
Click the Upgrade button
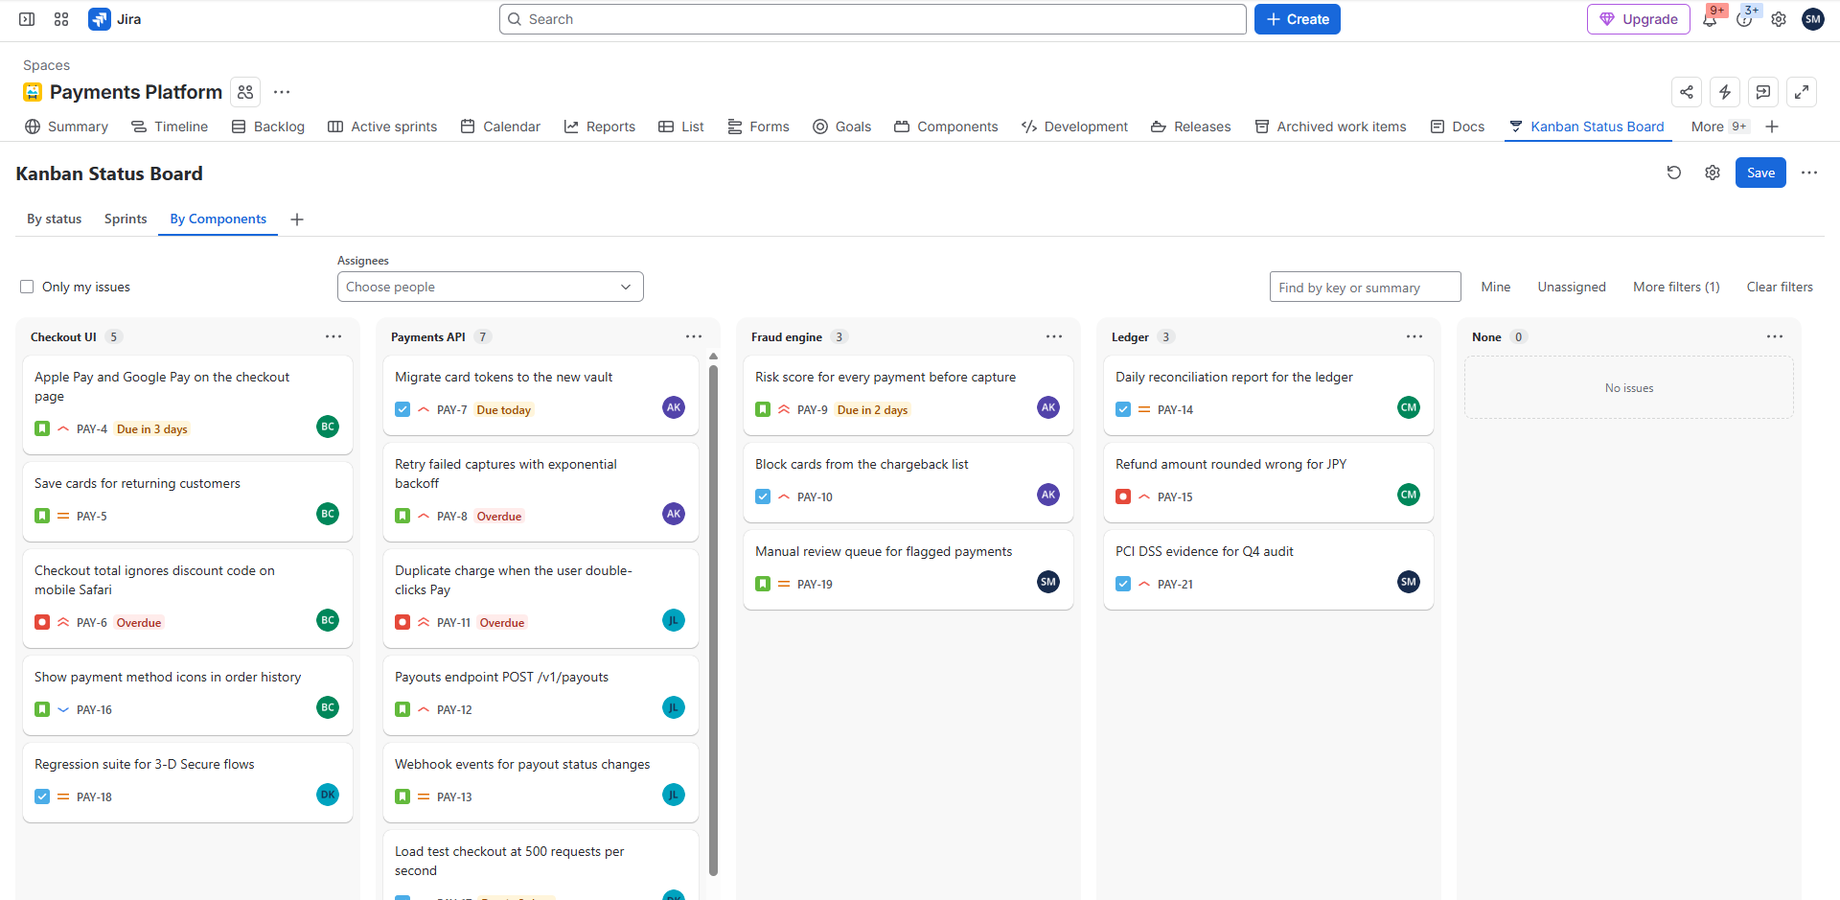point(1638,19)
